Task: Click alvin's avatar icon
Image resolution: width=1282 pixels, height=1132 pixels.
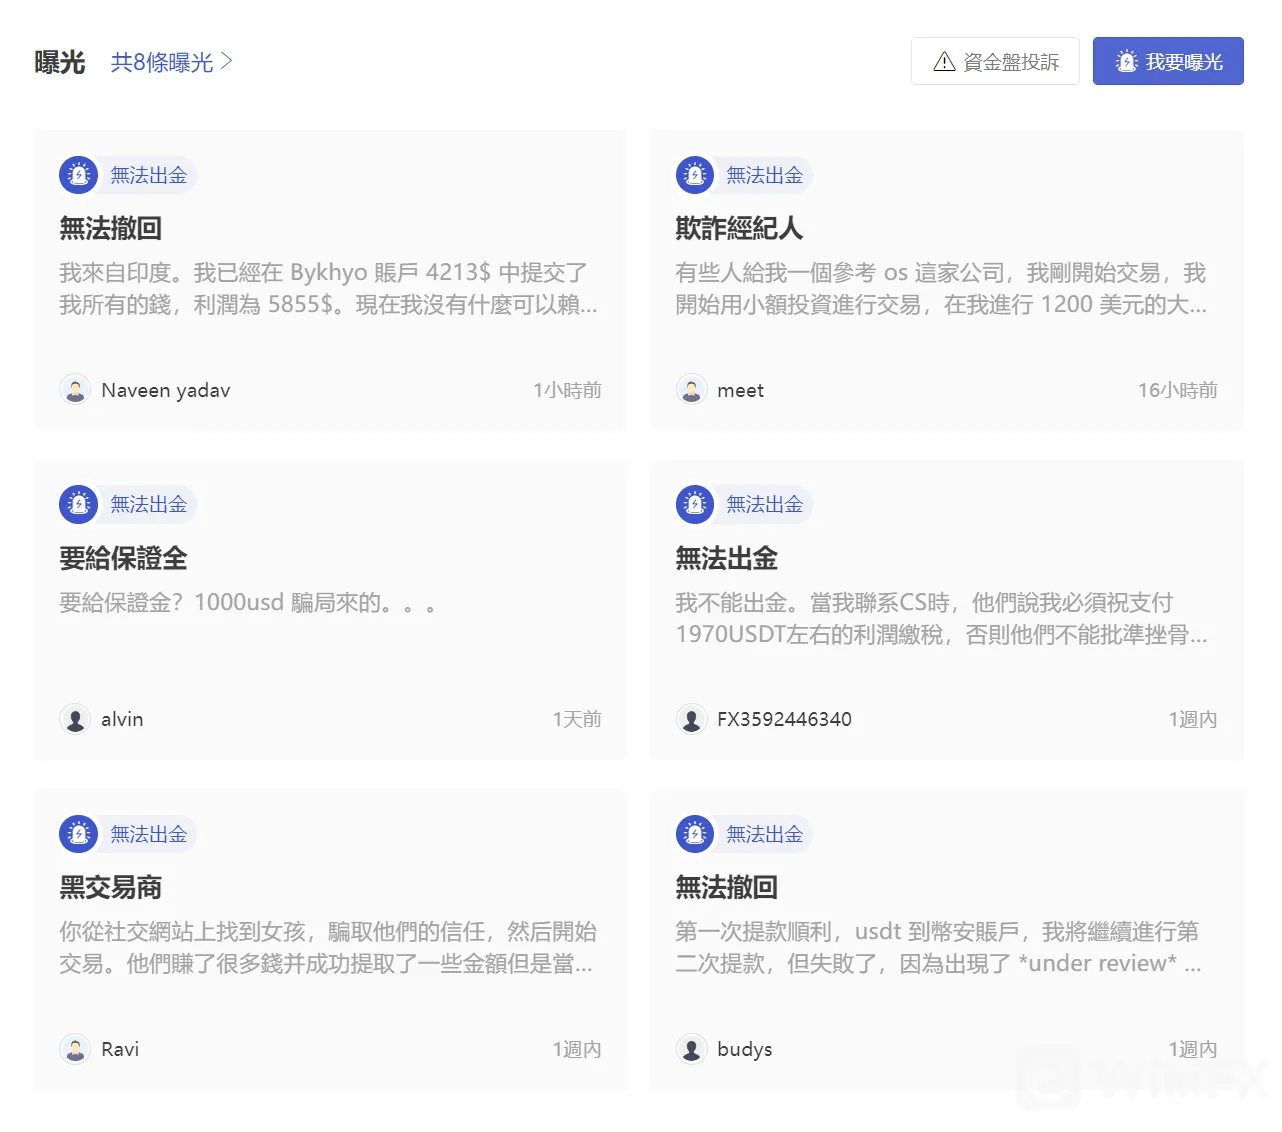Action: click(75, 718)
